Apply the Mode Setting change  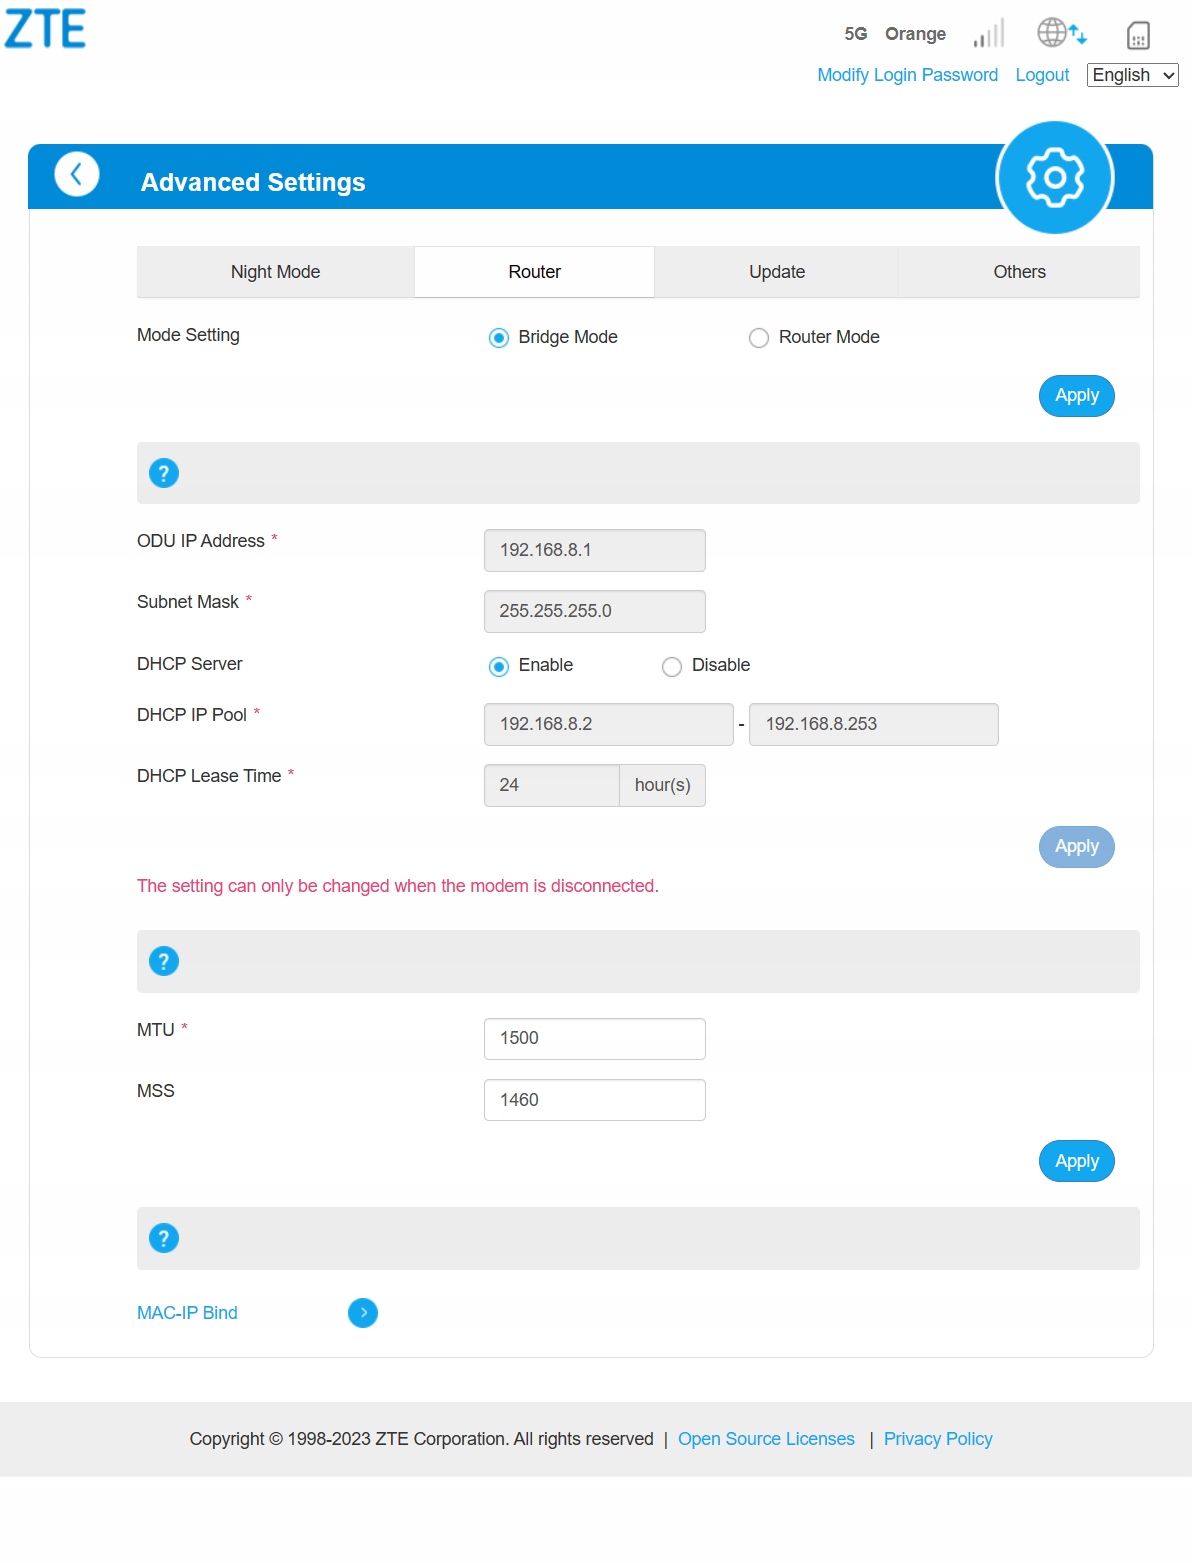click(x=1077, y=396)
